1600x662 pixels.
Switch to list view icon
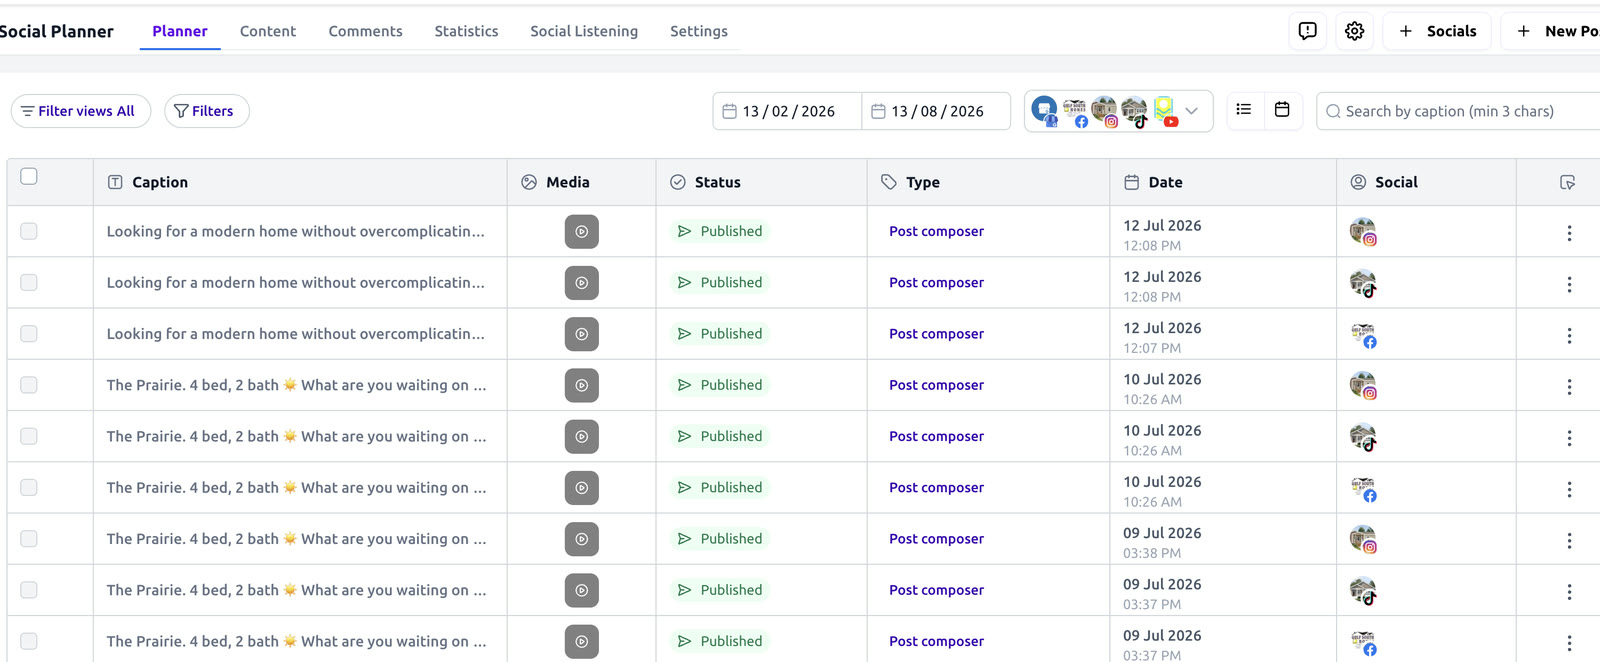(x=1244, y=110)
